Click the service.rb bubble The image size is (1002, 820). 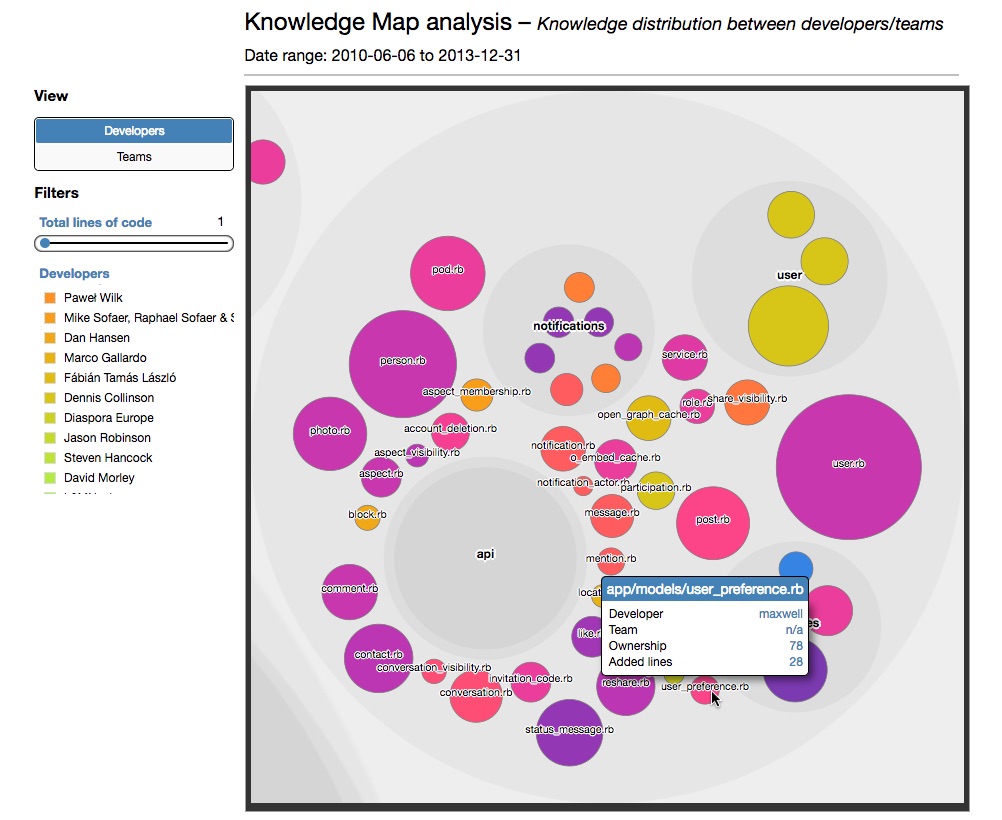pyautogui.click(x=685, y=358)
